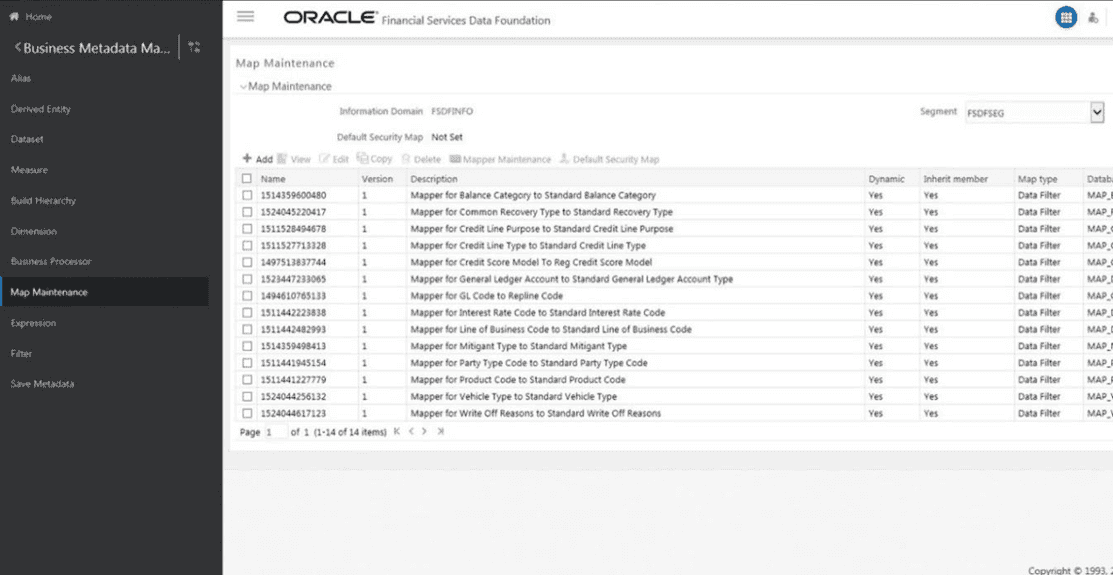Check the row for 1511442482993
This screenshot has height=575, width=1113.
(247, 329)
